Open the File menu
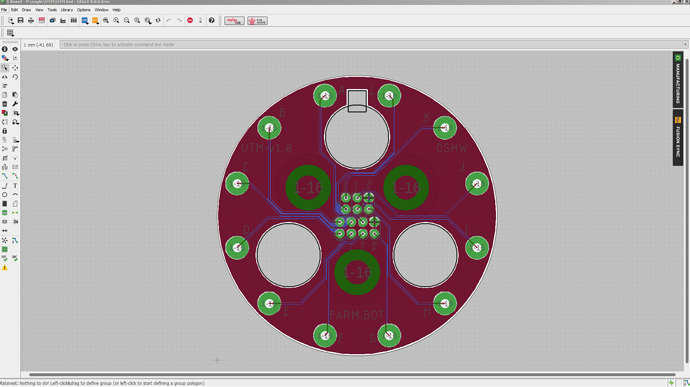690x387 pixels. coord(4,10)
